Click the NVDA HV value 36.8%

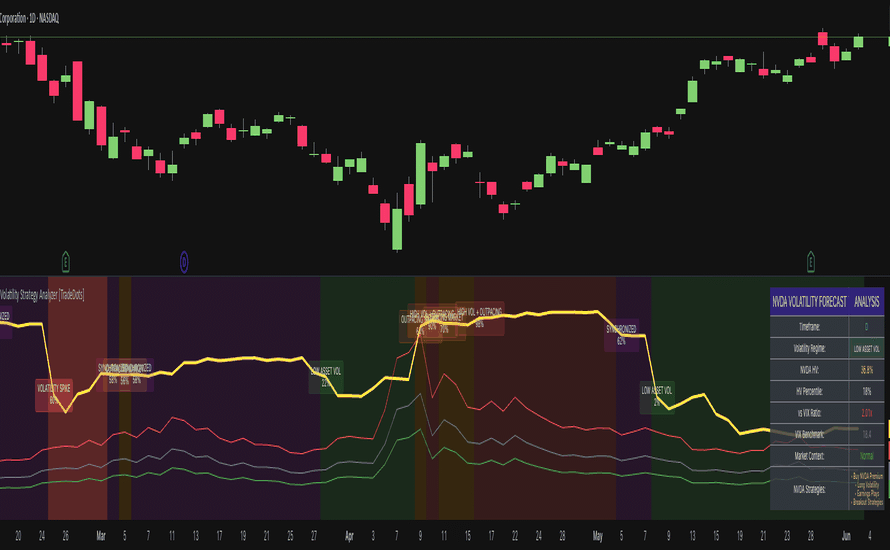tap(866, 369)
